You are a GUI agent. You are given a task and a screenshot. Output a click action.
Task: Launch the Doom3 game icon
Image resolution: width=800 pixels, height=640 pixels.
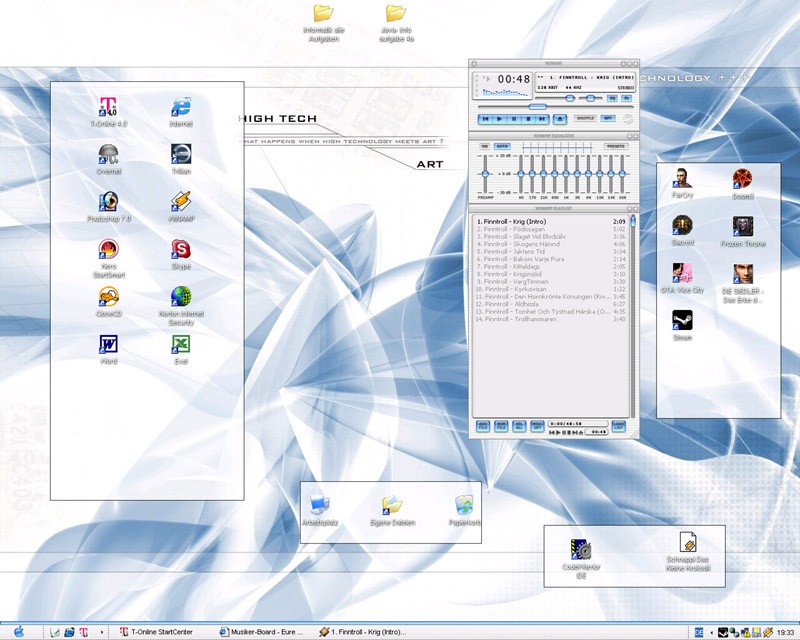[x=743, y=183]
